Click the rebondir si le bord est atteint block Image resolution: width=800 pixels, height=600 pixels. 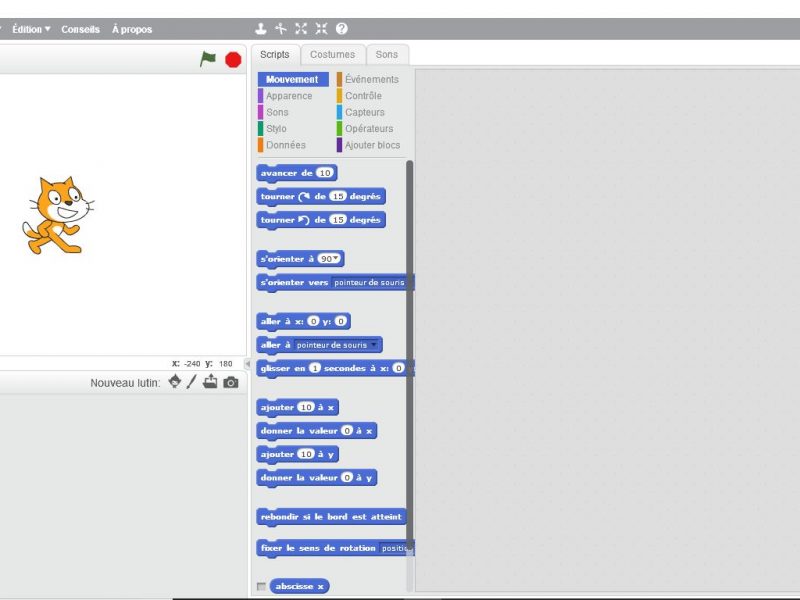[x=331, y=517]
